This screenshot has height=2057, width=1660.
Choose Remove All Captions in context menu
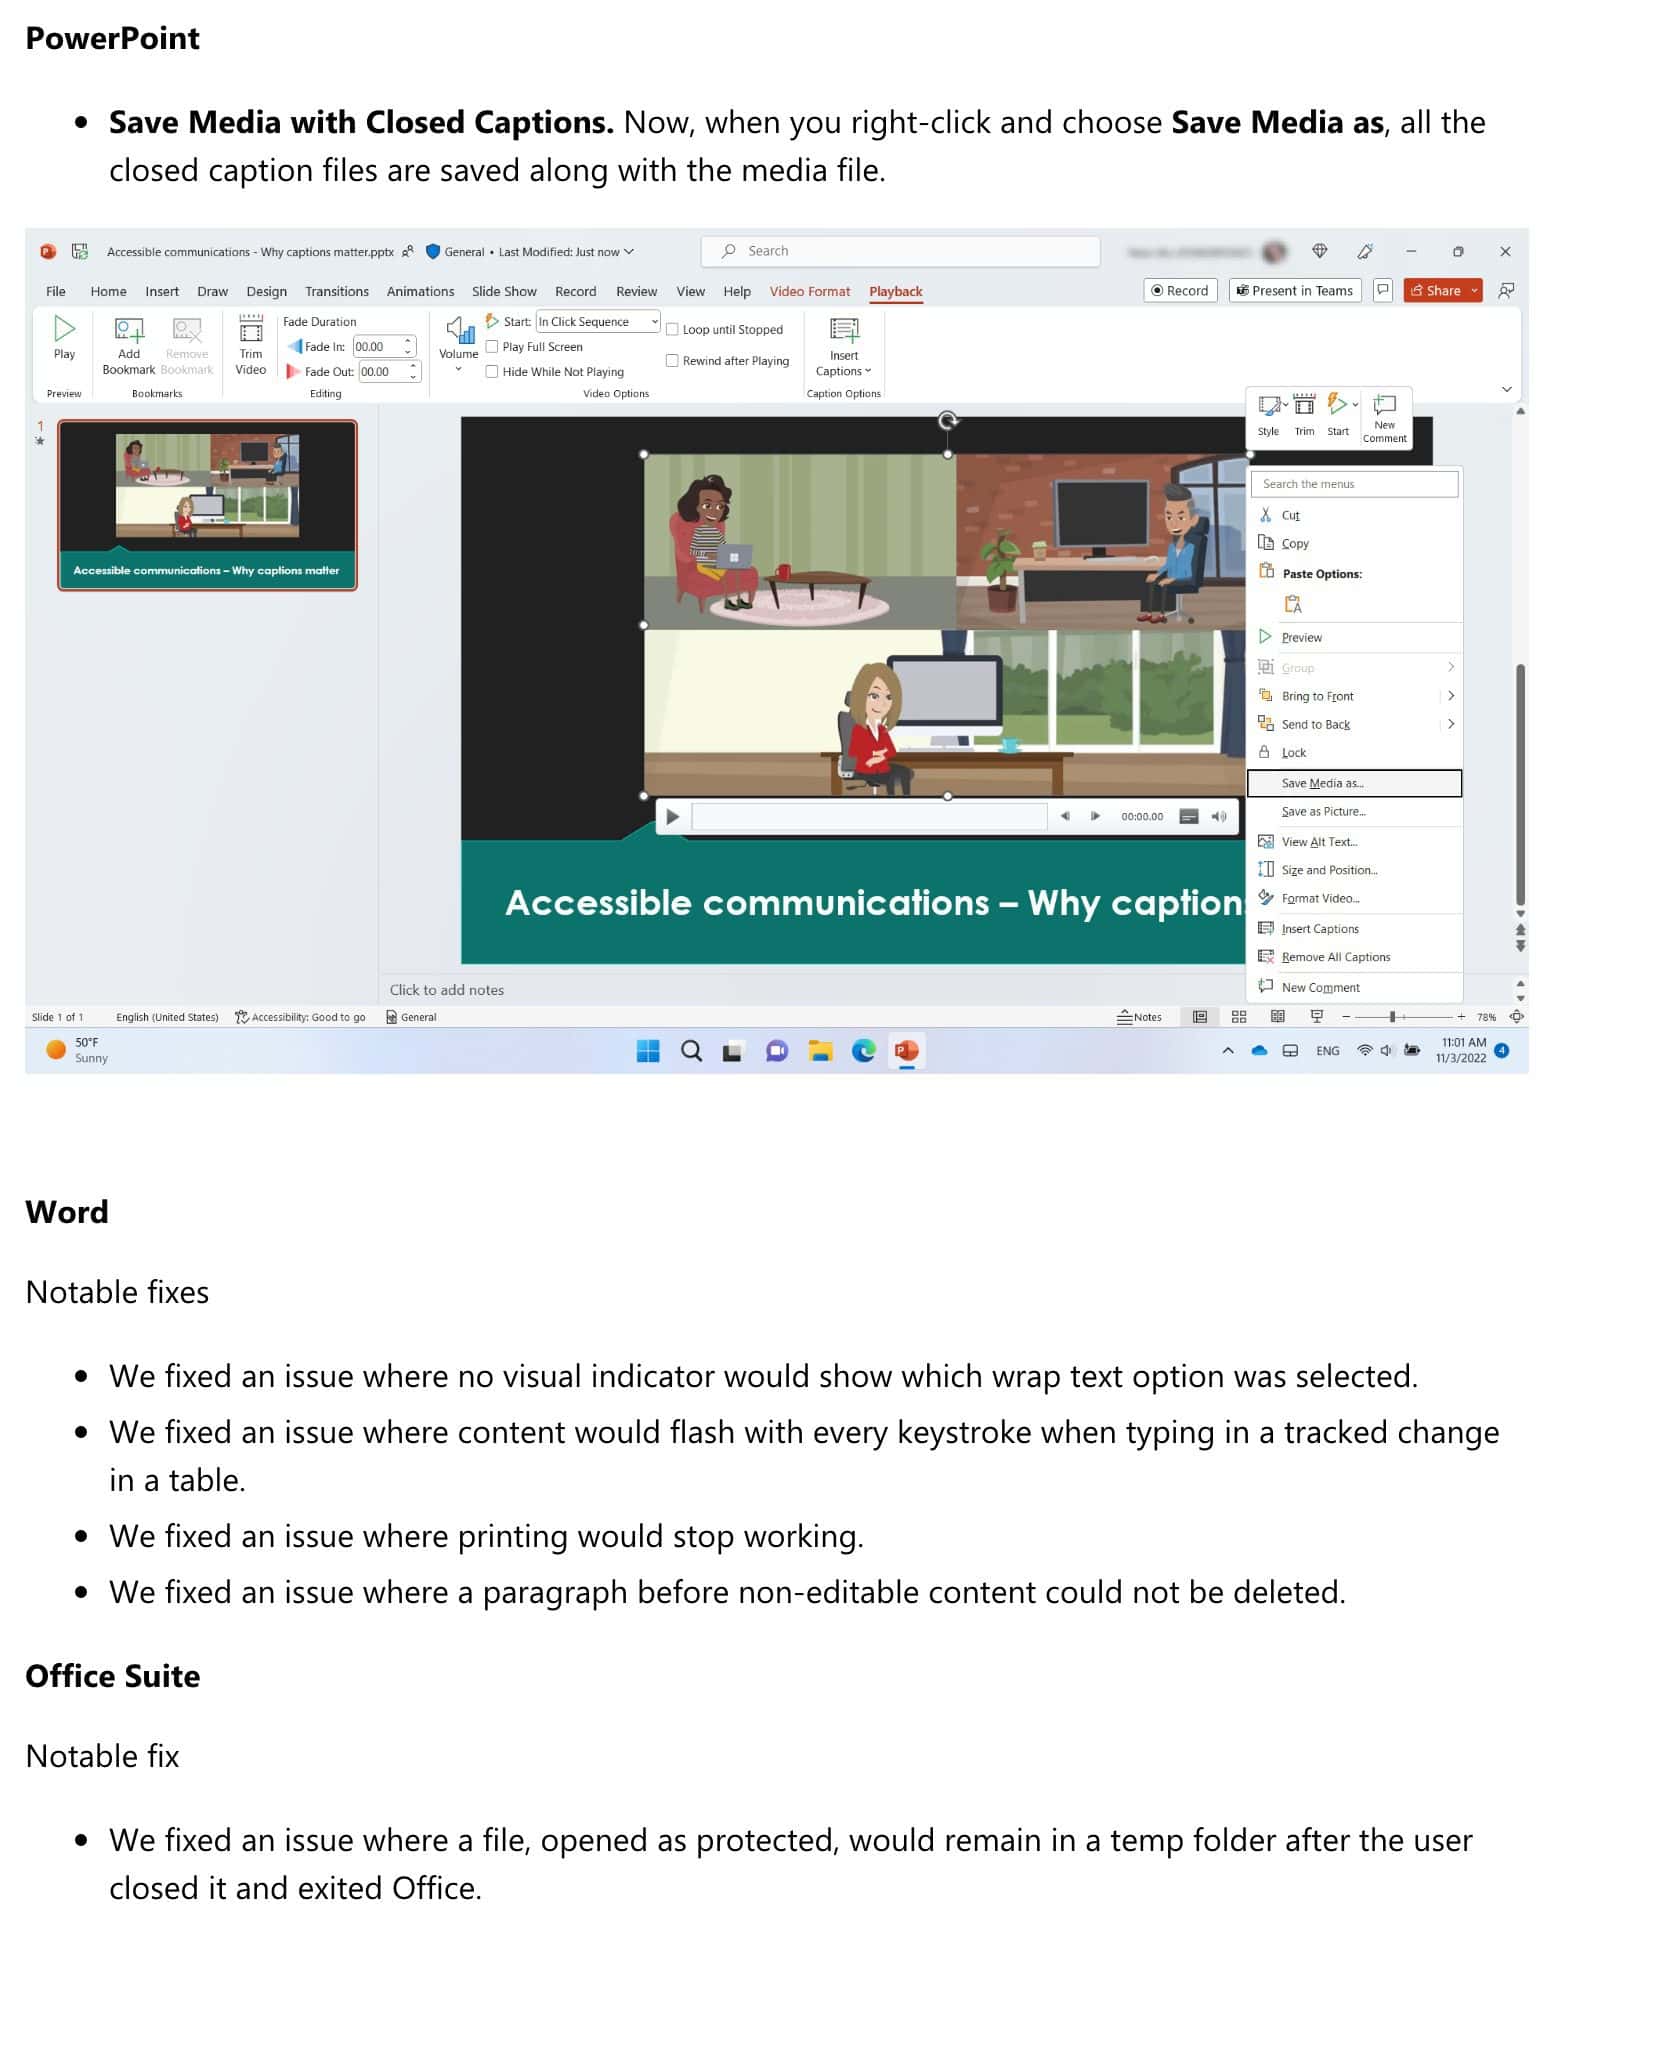coord(1354,957)
